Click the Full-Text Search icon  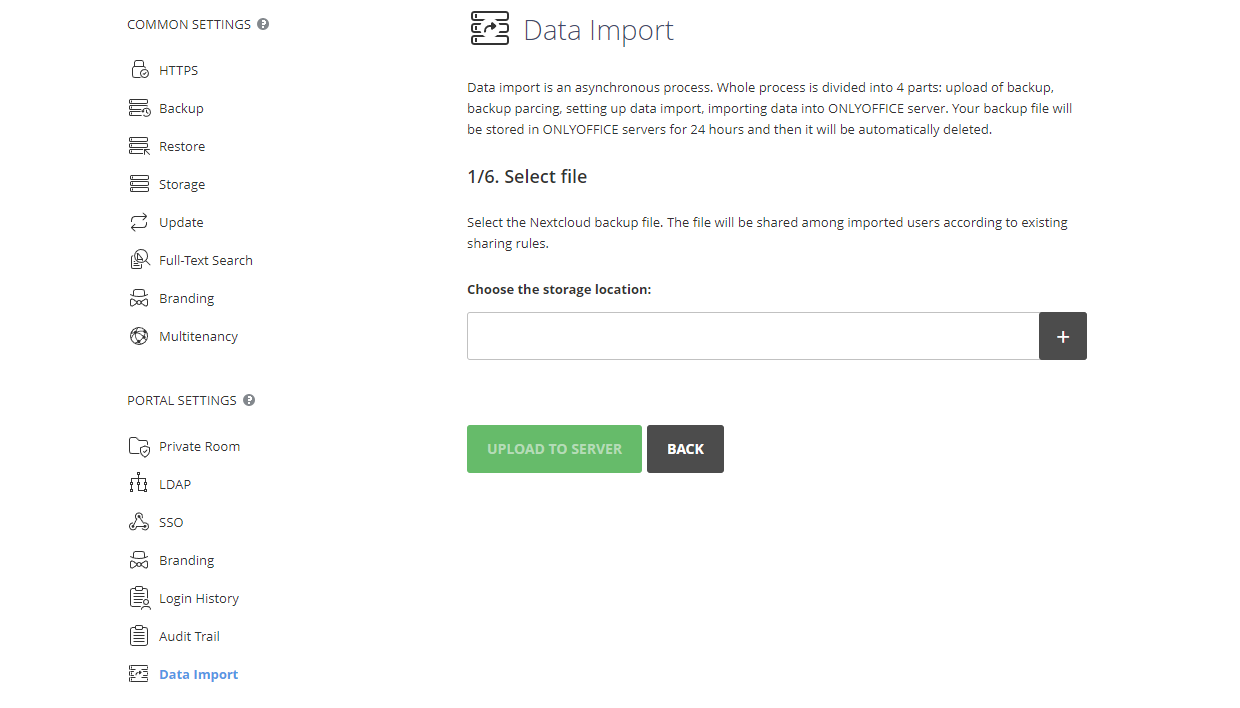(139, 260)
